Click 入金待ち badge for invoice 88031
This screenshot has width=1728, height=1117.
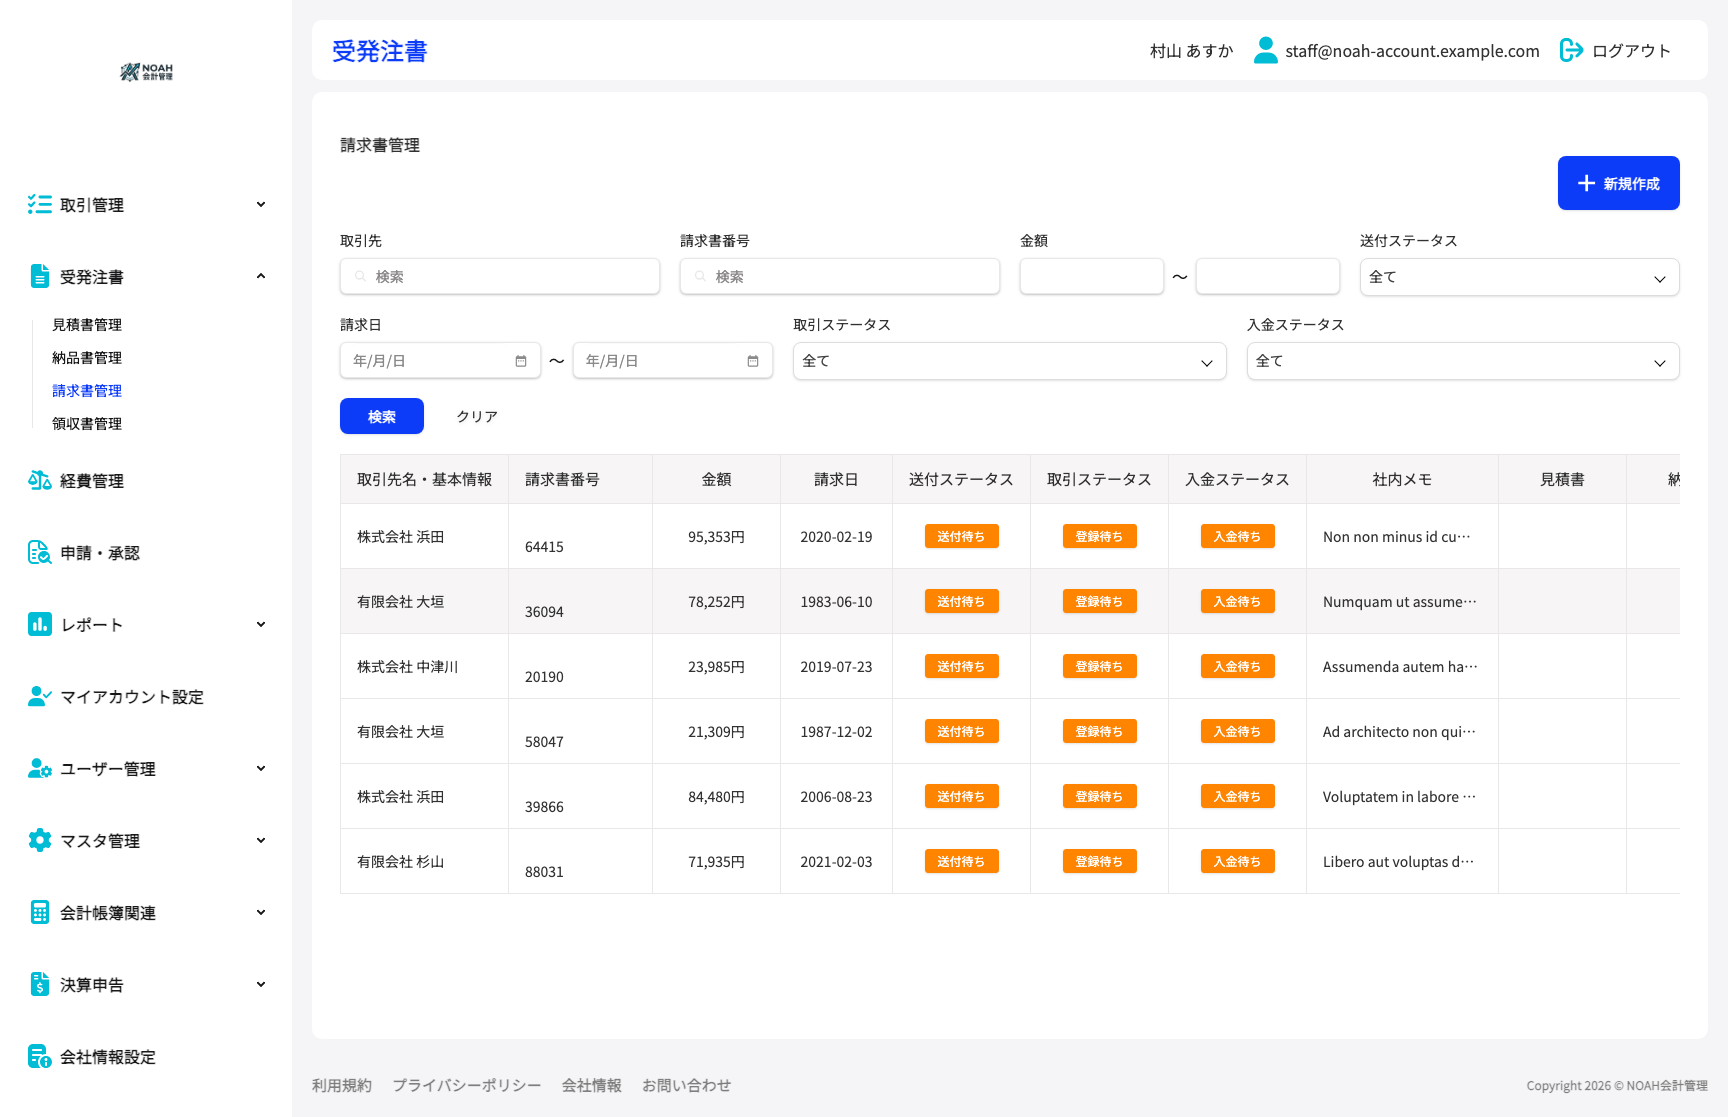pyautogui.click(x=1237, y=861)
